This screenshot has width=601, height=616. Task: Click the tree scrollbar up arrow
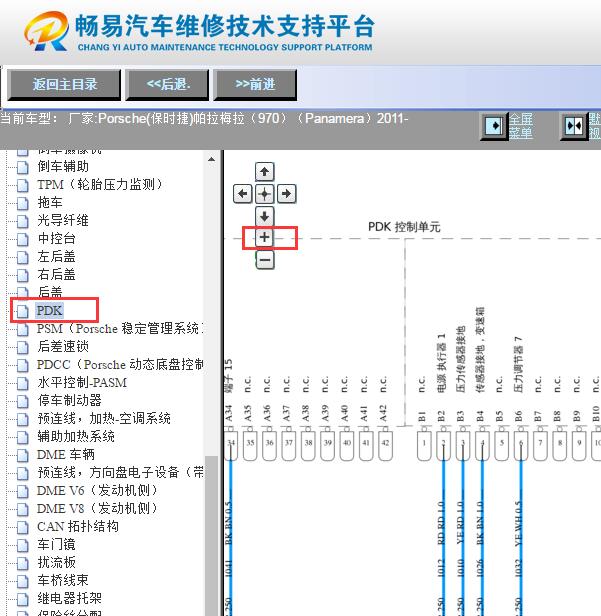click(x=211, y=159)
